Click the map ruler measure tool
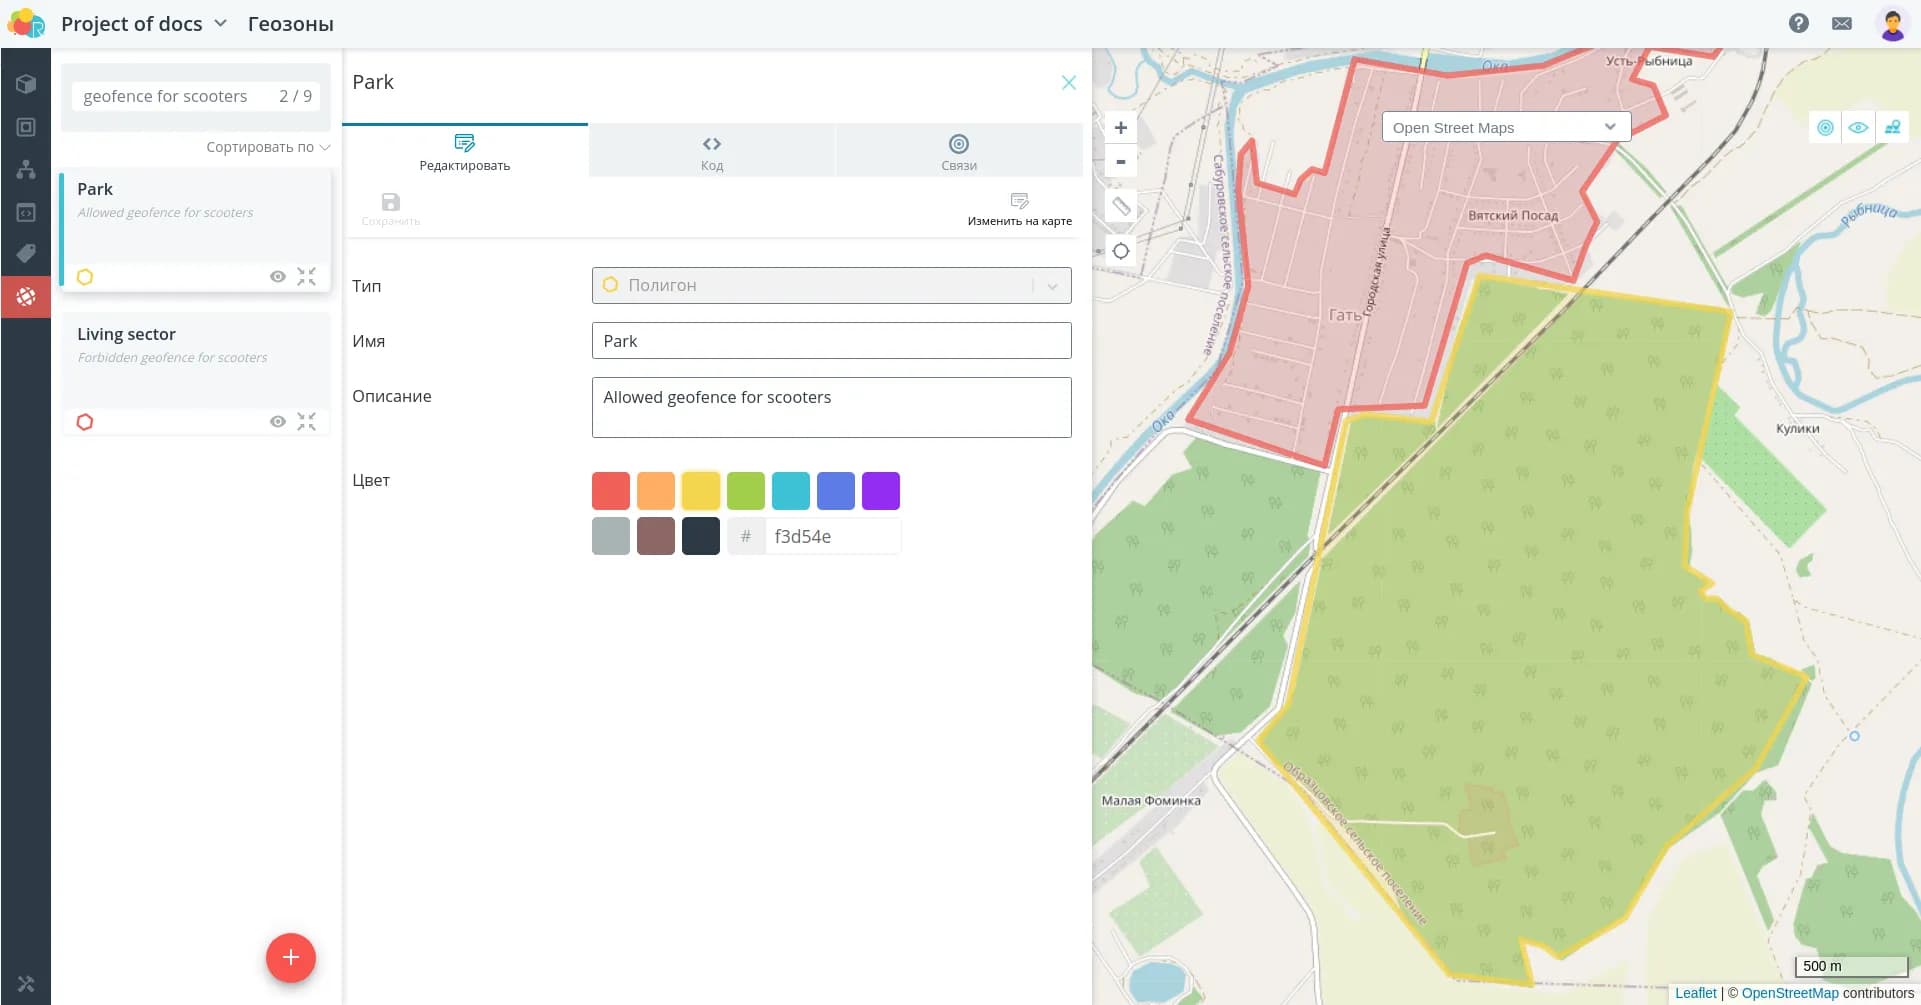Viewport: 1921px width, 1005px height. pos(1121,207)
